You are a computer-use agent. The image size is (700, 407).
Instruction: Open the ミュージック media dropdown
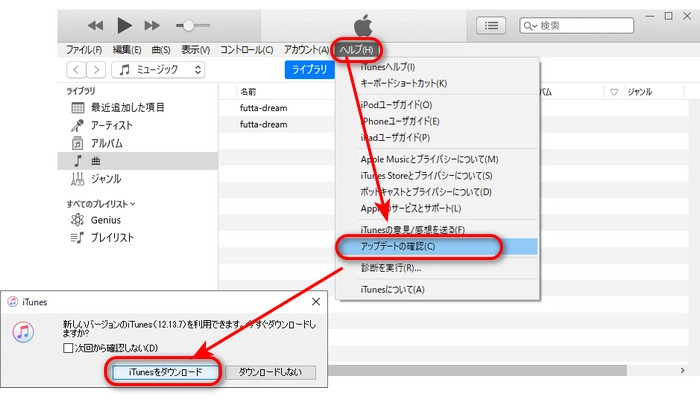(x=158, y=70)
